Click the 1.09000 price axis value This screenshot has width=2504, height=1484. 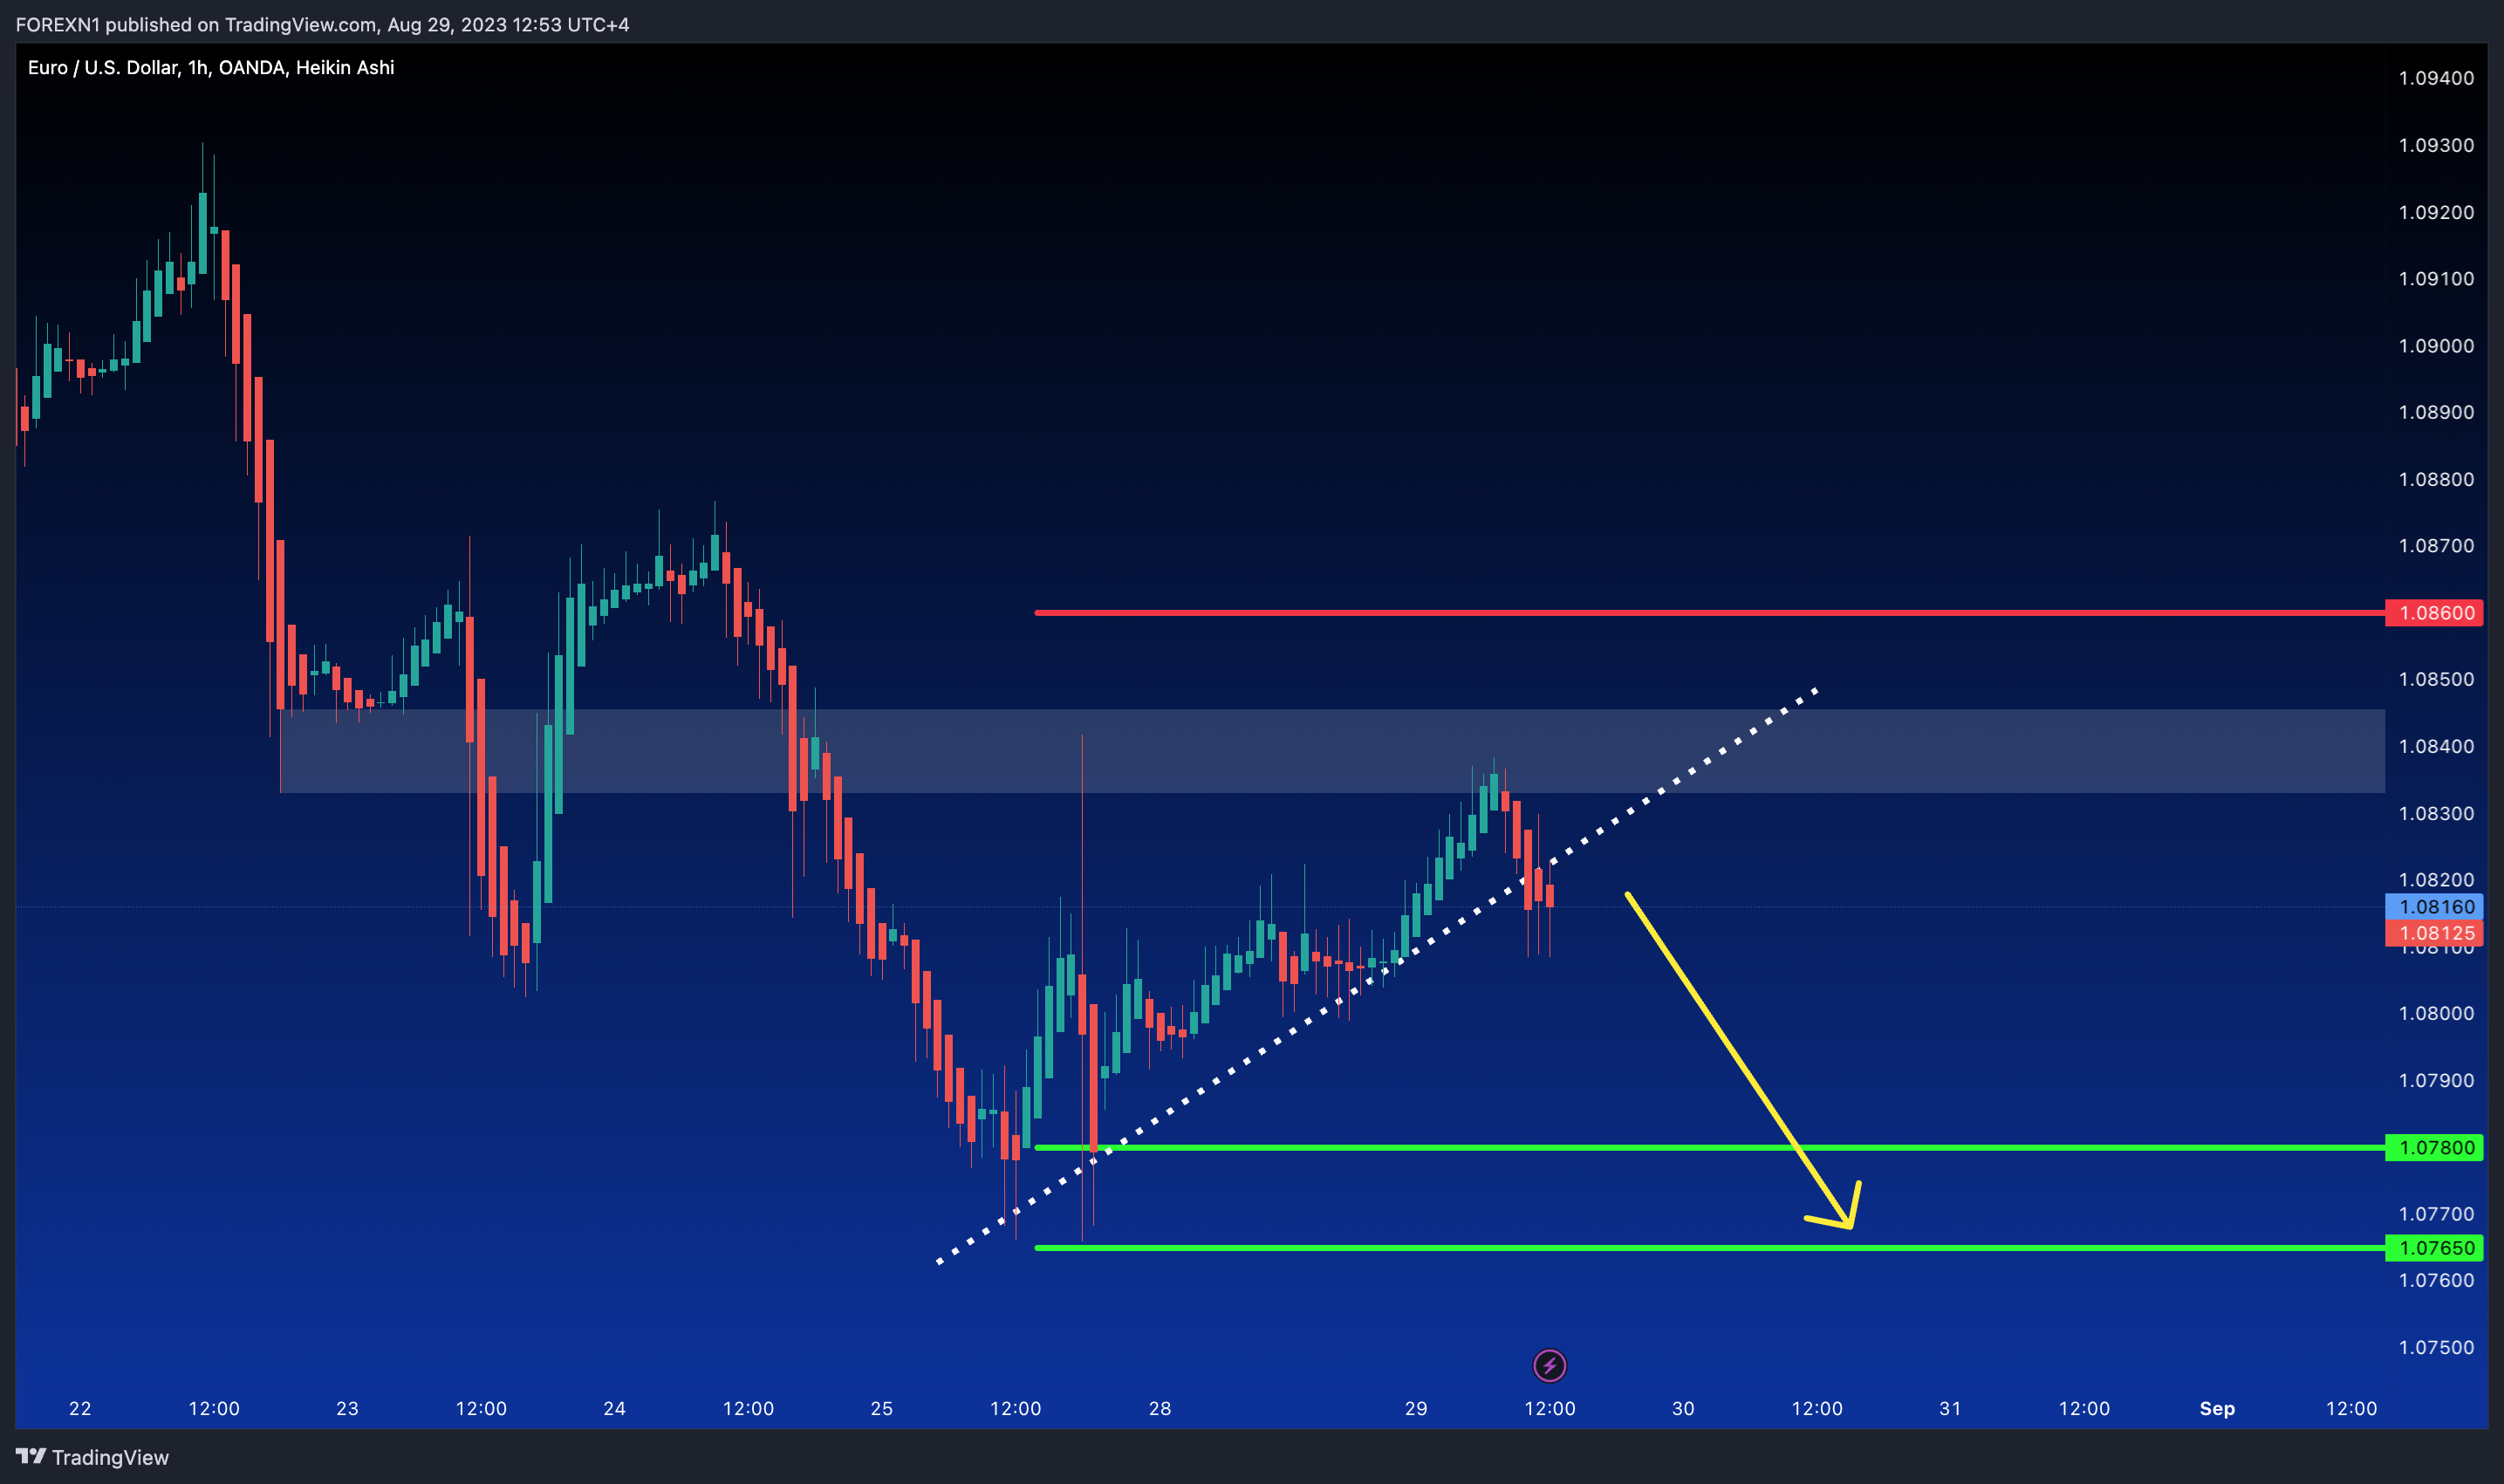coord(2436,346)
